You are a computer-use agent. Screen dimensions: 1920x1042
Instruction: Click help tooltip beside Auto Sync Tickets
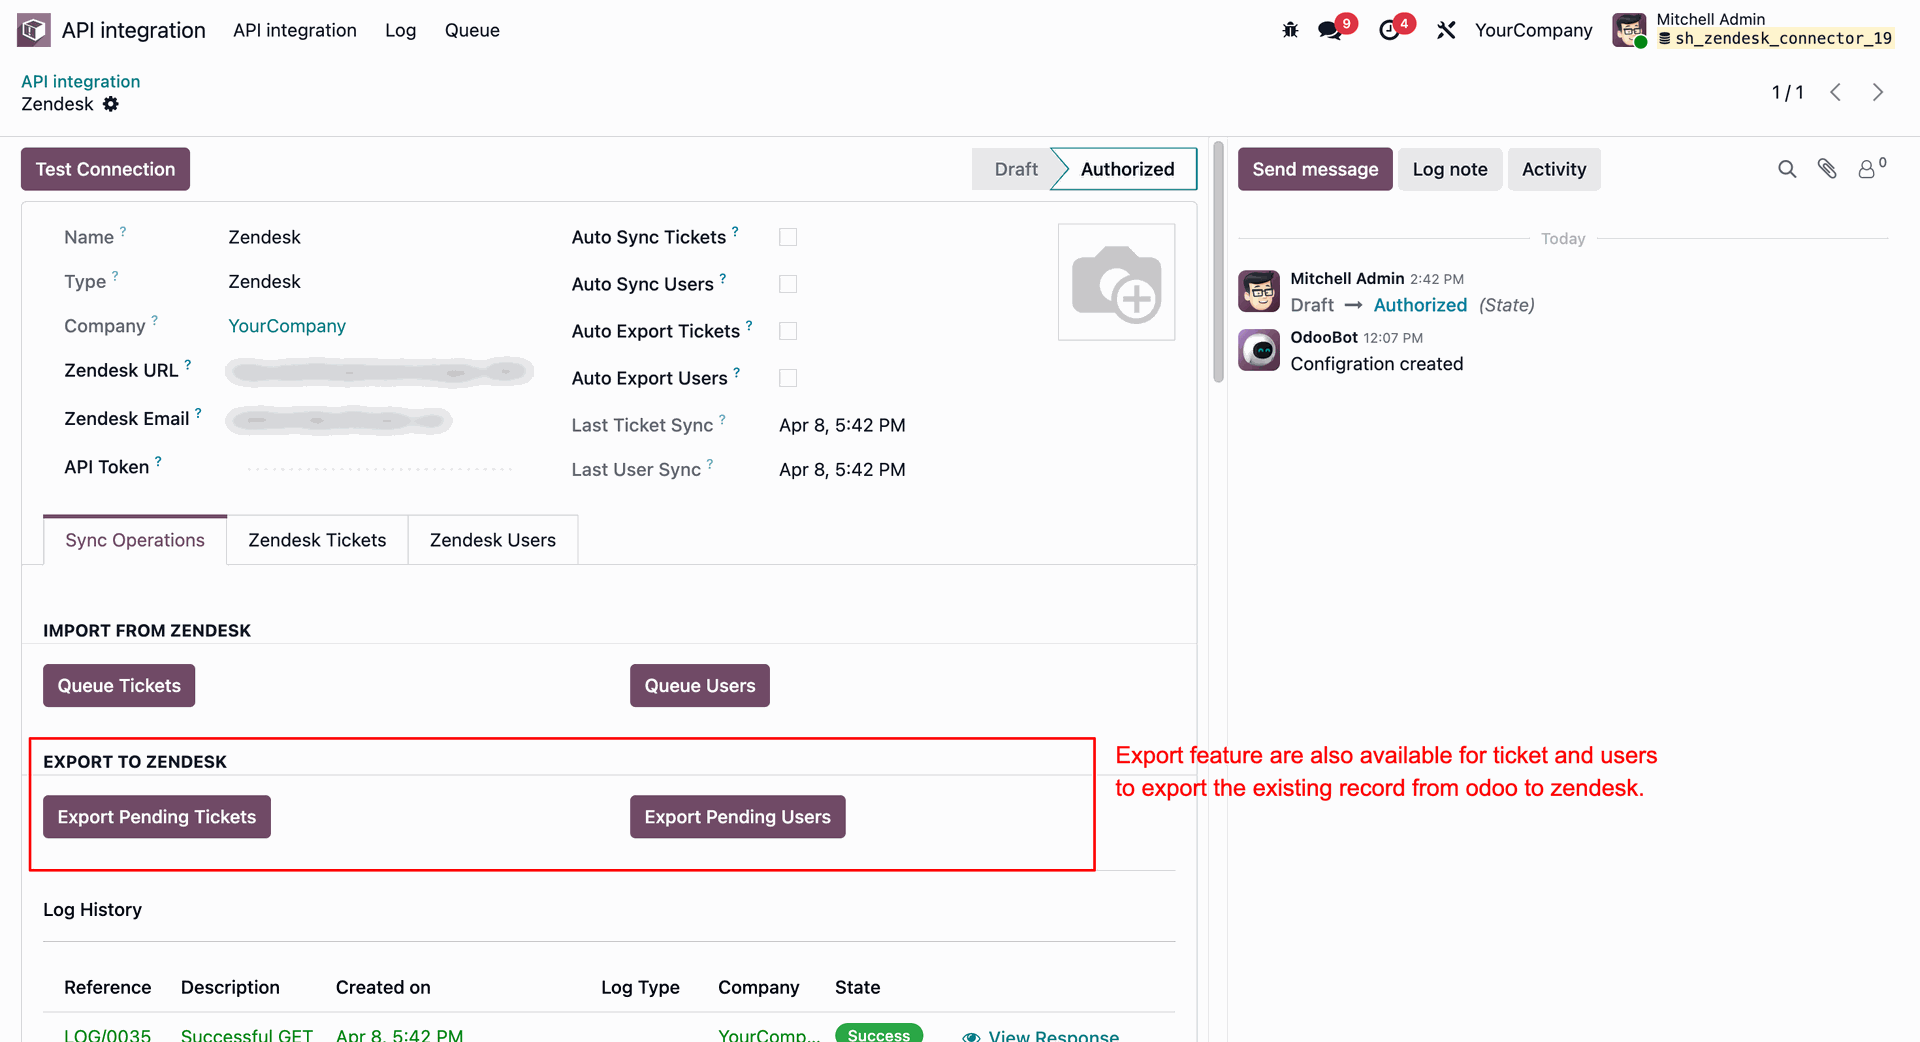[x=735, y=231]
